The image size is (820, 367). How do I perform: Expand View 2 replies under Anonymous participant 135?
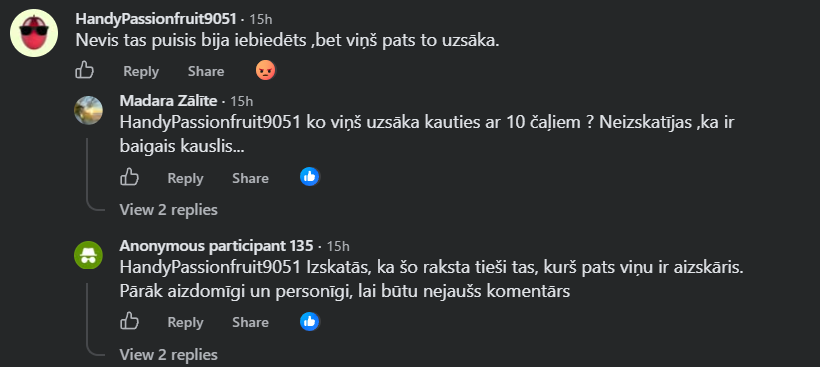(168, 354)
